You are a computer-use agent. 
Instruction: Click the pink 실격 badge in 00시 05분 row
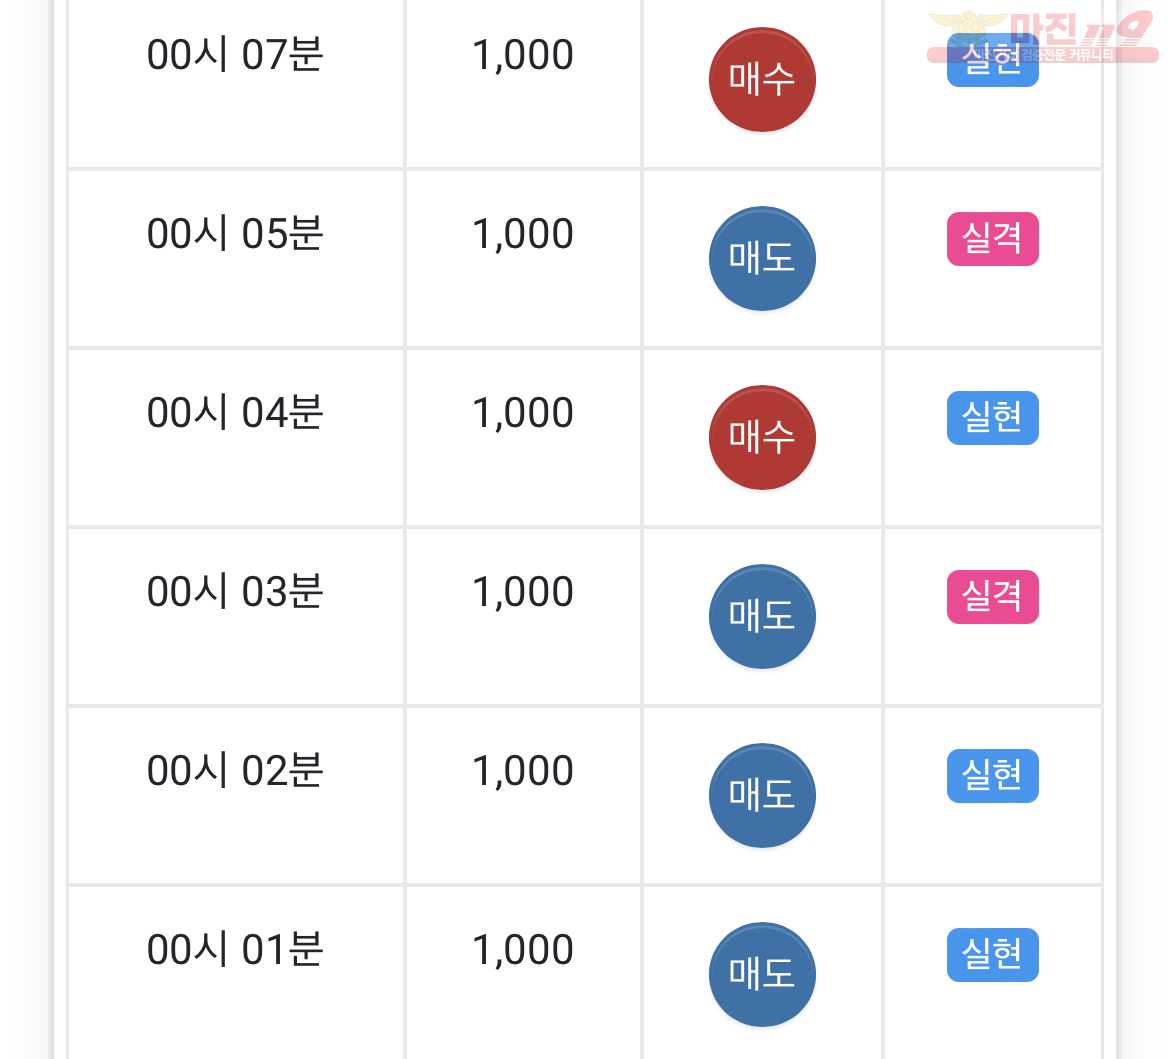coord(992,239)
